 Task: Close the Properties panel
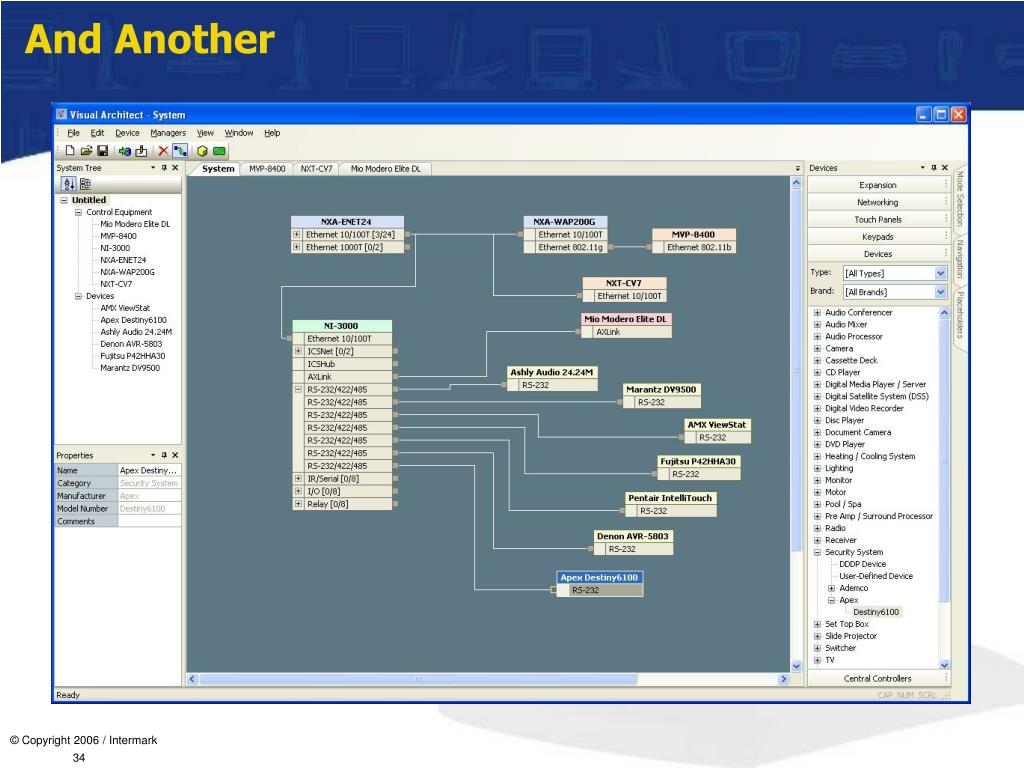click(x=175, y=455)
